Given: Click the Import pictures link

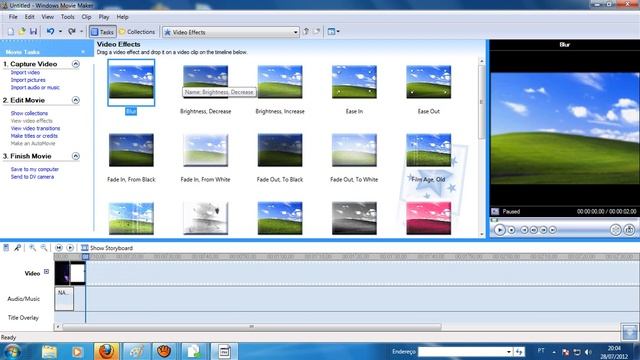Looking at the screenshot, I should pyautogui.click(x=28, y=80).
